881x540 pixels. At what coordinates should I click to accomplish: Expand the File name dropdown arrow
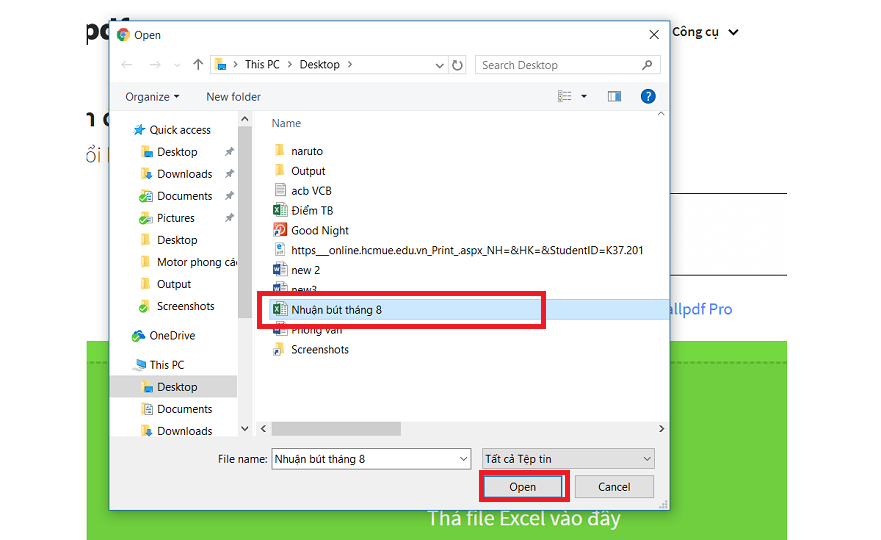[464, 459]
